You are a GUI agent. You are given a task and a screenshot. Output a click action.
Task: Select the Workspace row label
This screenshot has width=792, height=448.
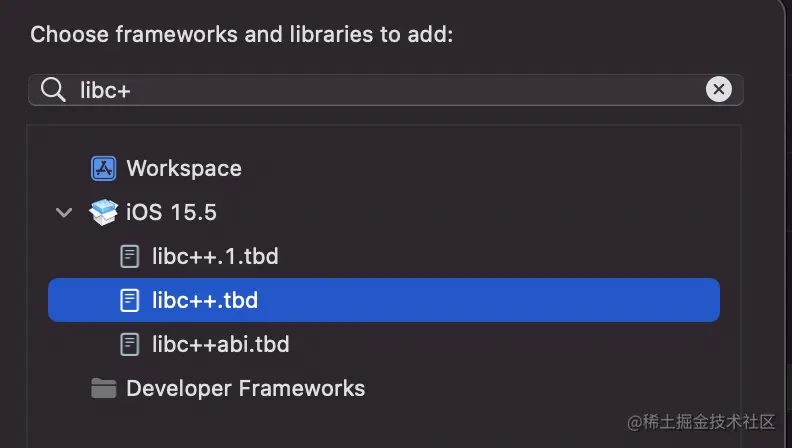pos(184,168)
